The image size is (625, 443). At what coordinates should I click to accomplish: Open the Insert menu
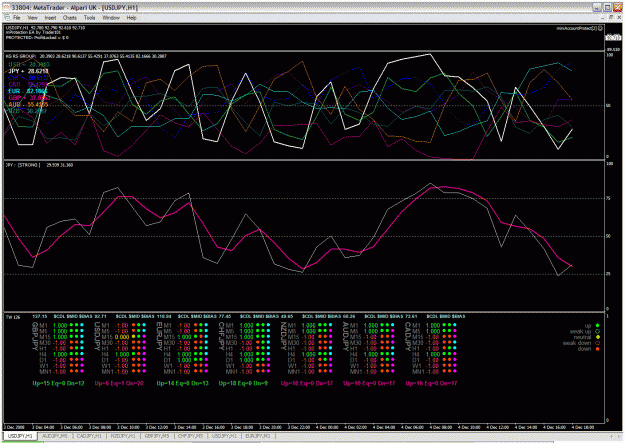[x=50, y=18]
